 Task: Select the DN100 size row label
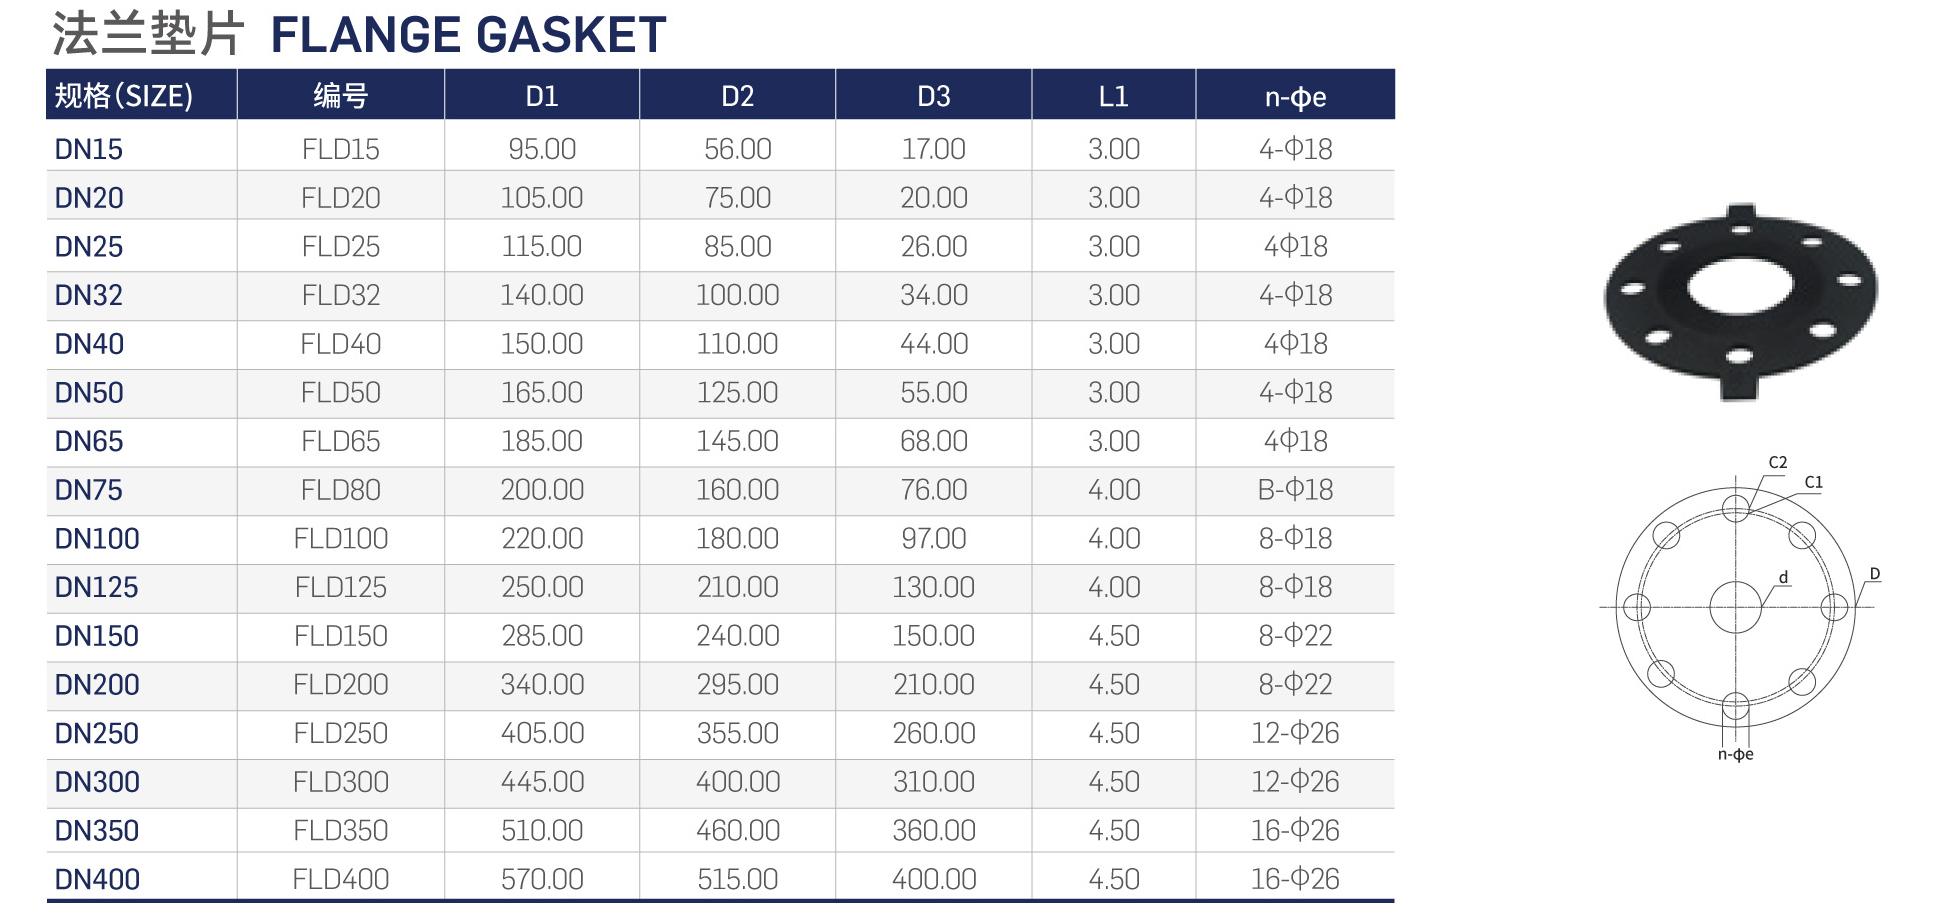coord(97,538)
